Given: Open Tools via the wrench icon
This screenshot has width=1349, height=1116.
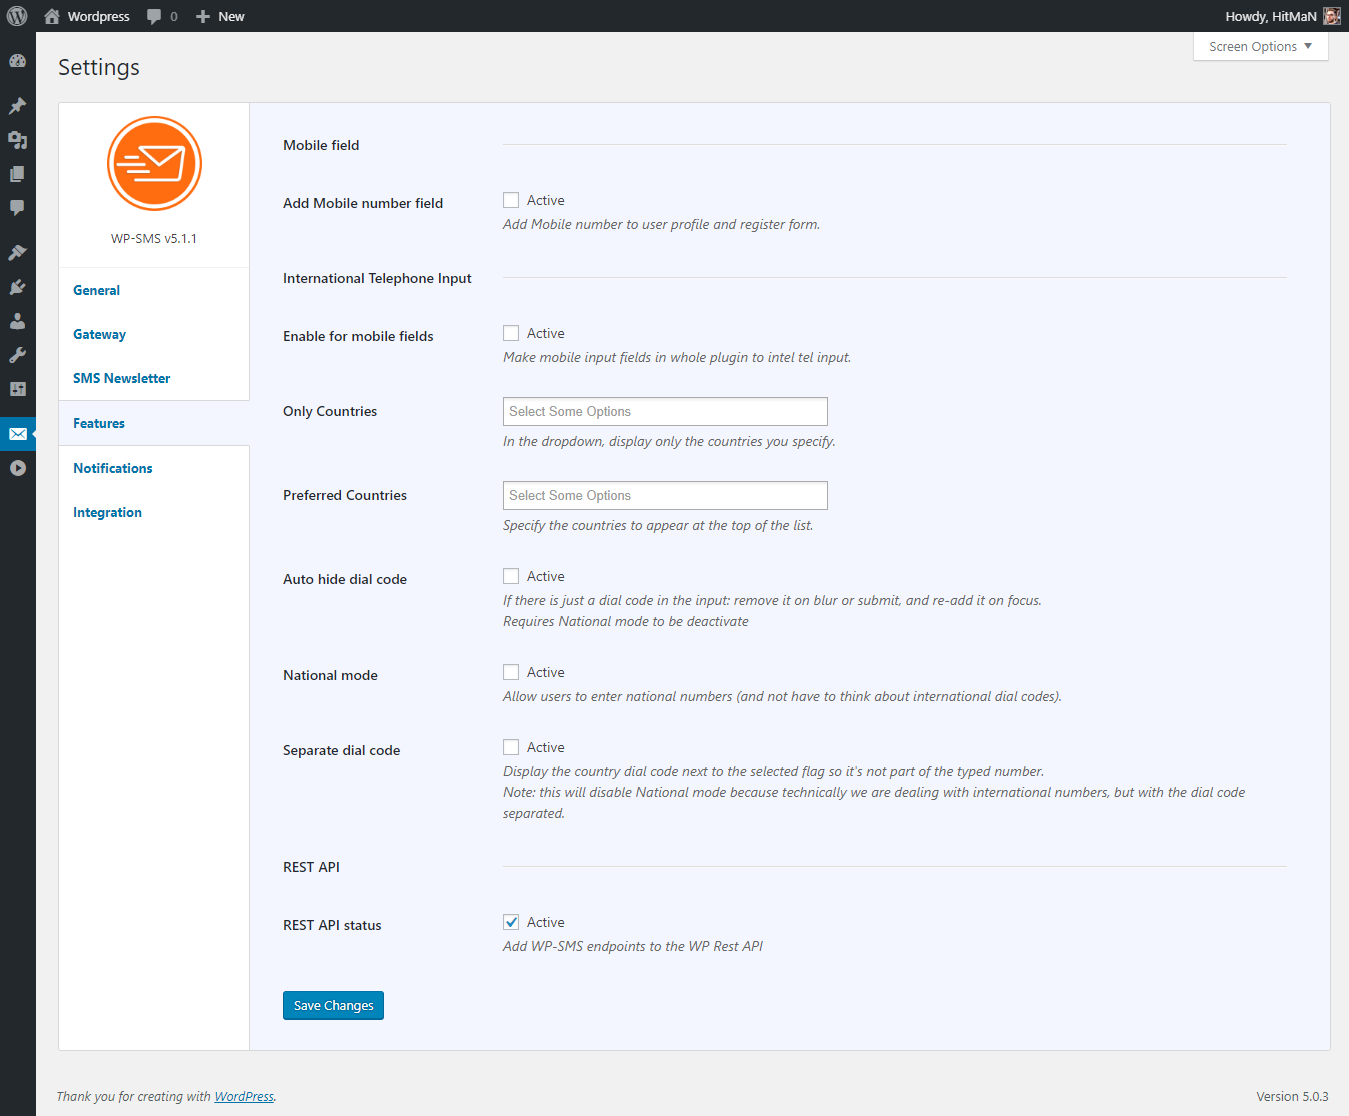Looking at the screenshot, I should (17, 355).
